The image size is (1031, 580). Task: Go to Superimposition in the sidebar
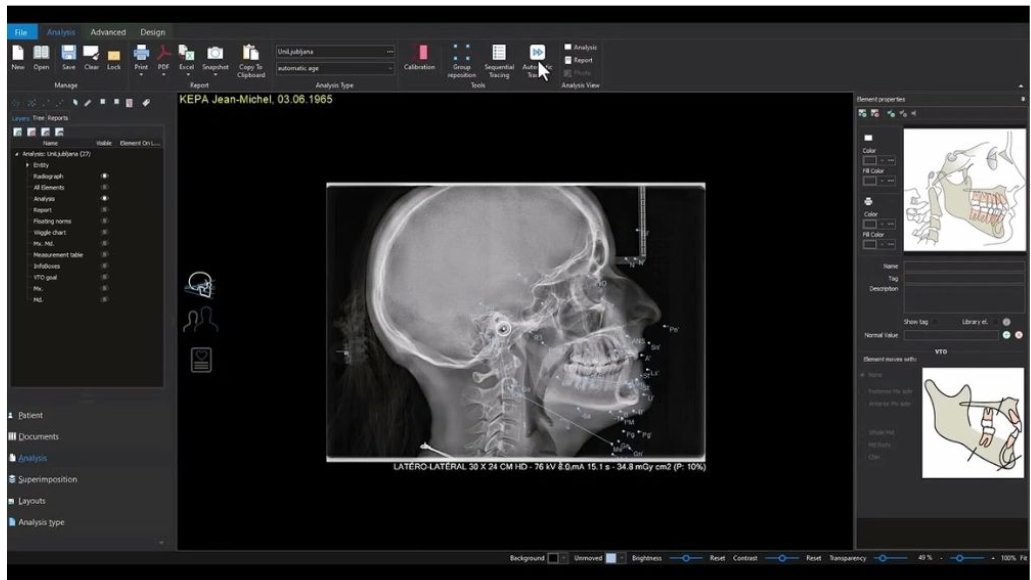click(x=46, y=479)
